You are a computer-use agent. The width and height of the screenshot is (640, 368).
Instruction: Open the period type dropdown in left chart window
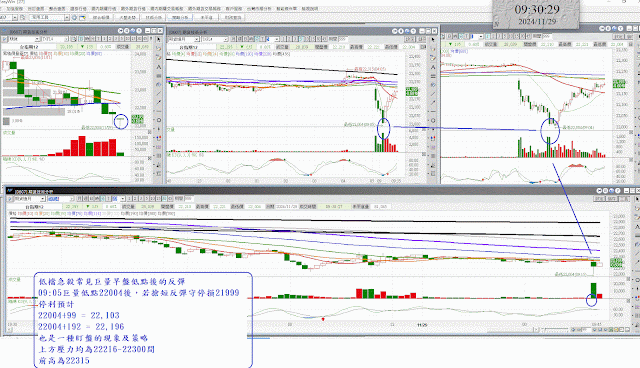(x=37, y=39)
